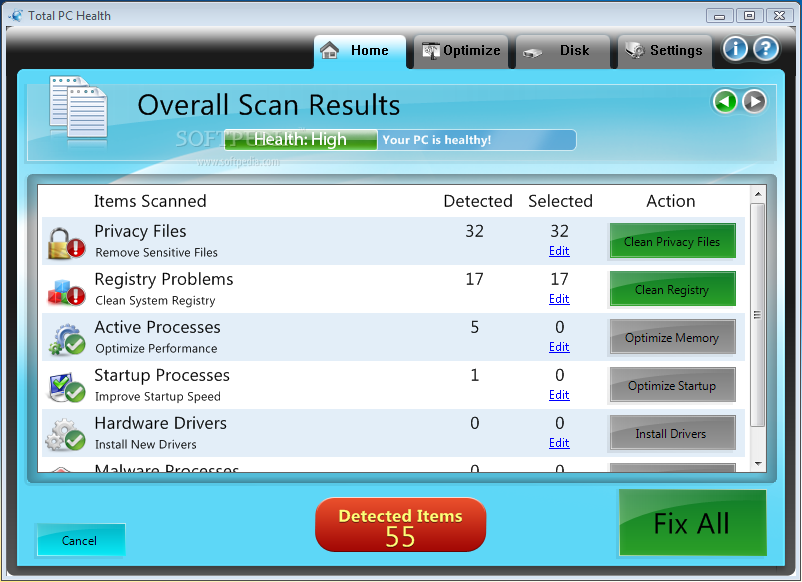Click the Total PC Health title icon
The height and width of the screenshot is (582, 802).
click(x=16, y=16)
